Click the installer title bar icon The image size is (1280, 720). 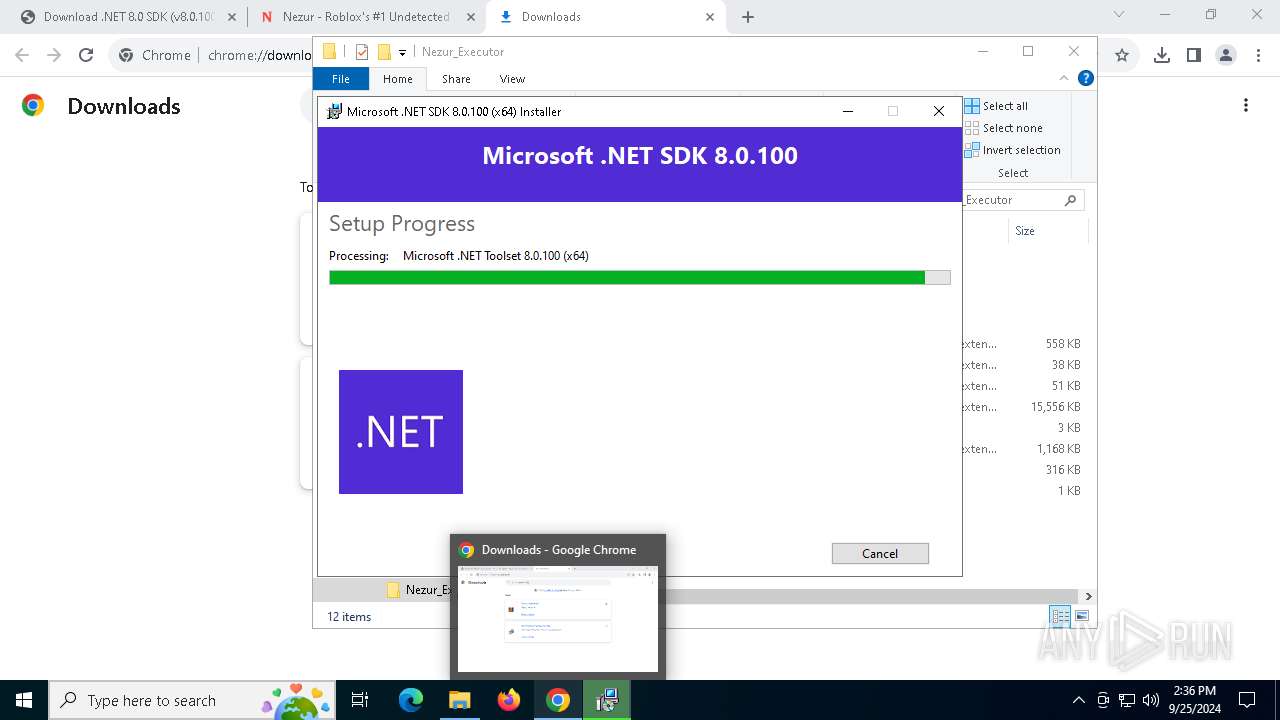335,111
